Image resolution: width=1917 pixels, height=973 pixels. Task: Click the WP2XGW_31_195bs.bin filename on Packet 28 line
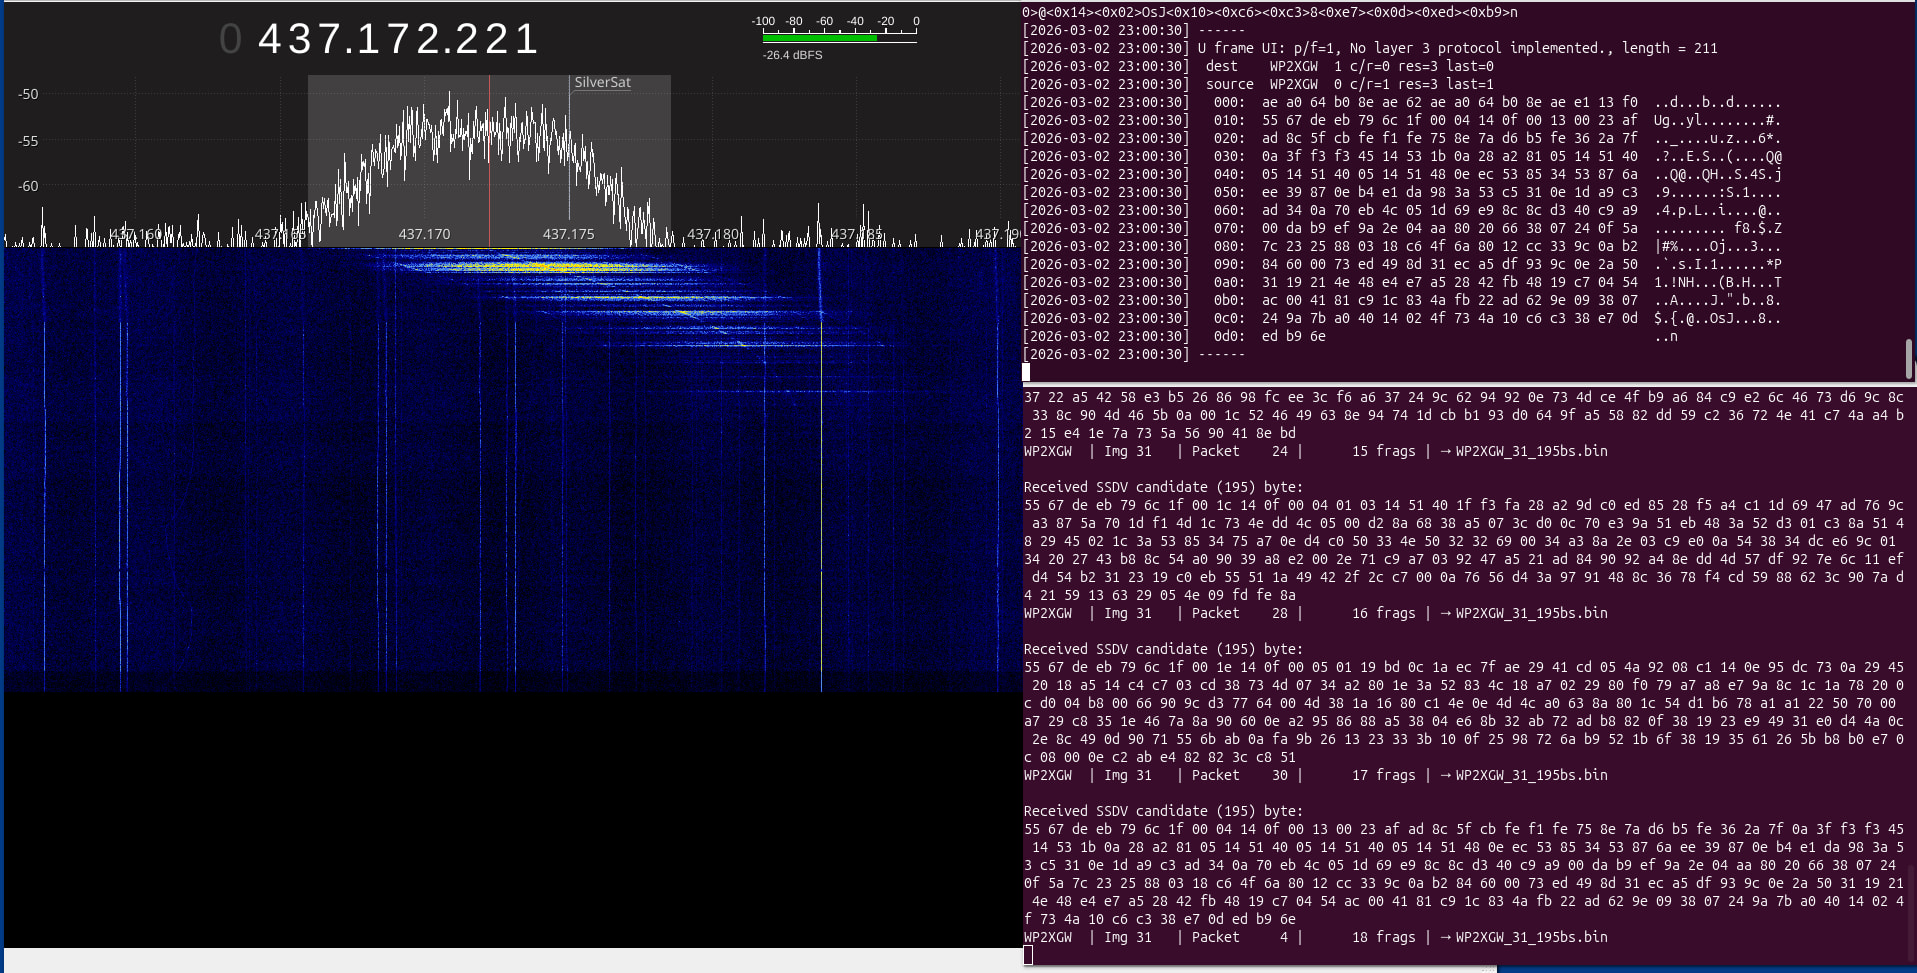pos(1531,613)
